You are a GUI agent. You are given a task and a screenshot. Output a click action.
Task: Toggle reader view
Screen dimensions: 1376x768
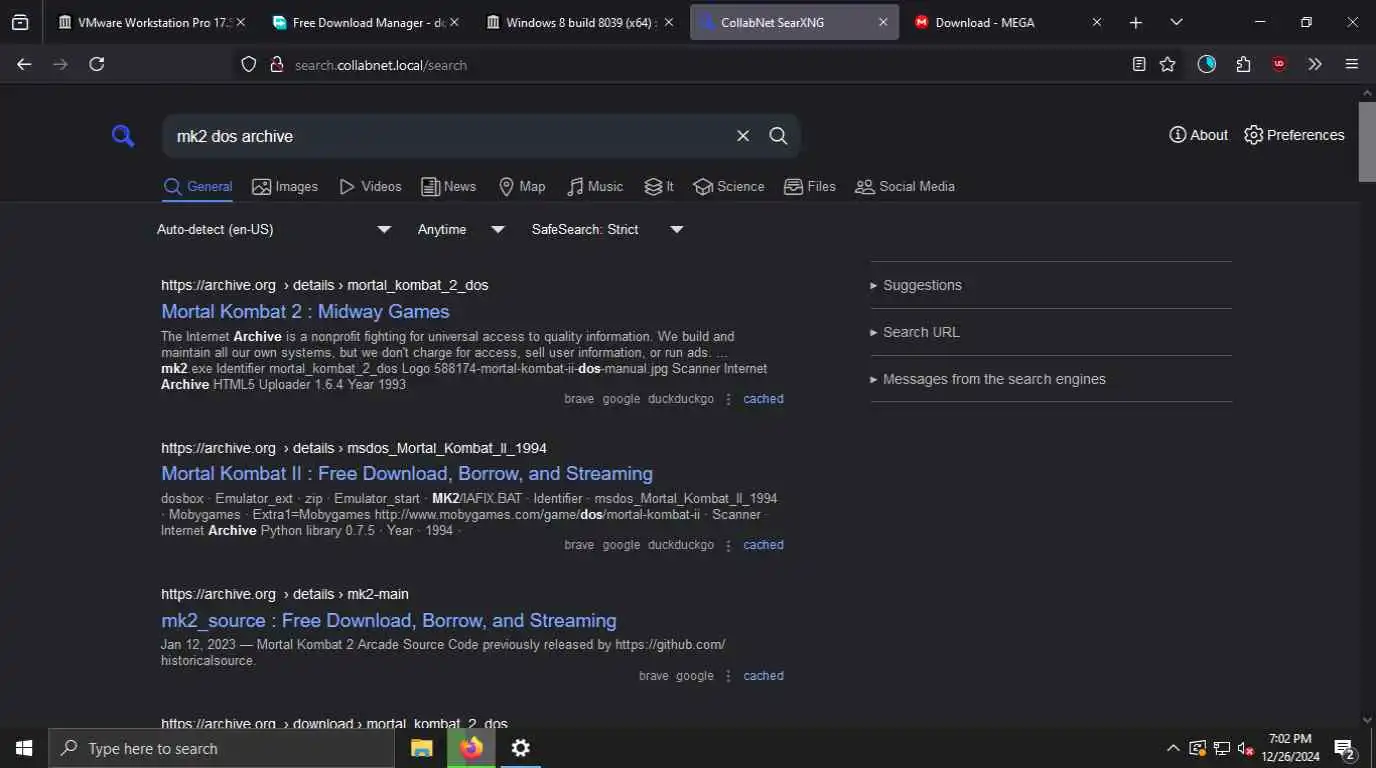pyautogui.click(x=1139, y=64)
